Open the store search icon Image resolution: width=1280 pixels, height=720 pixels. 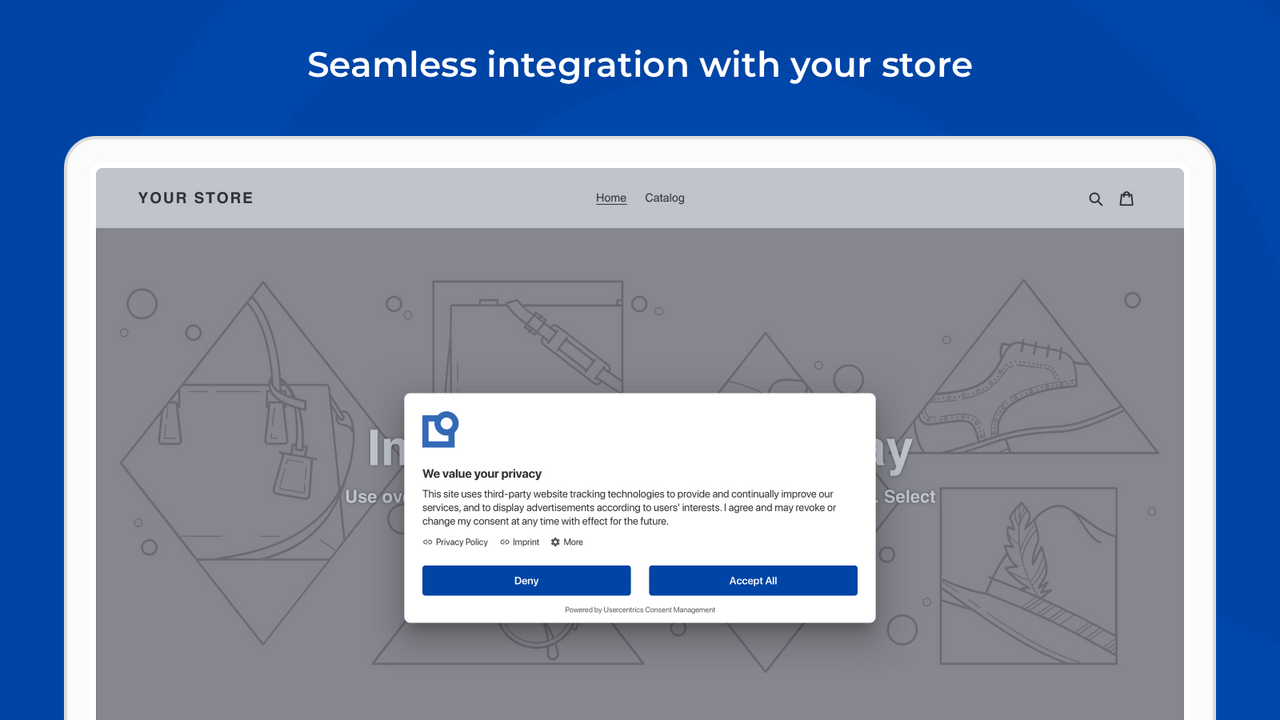1095,199
